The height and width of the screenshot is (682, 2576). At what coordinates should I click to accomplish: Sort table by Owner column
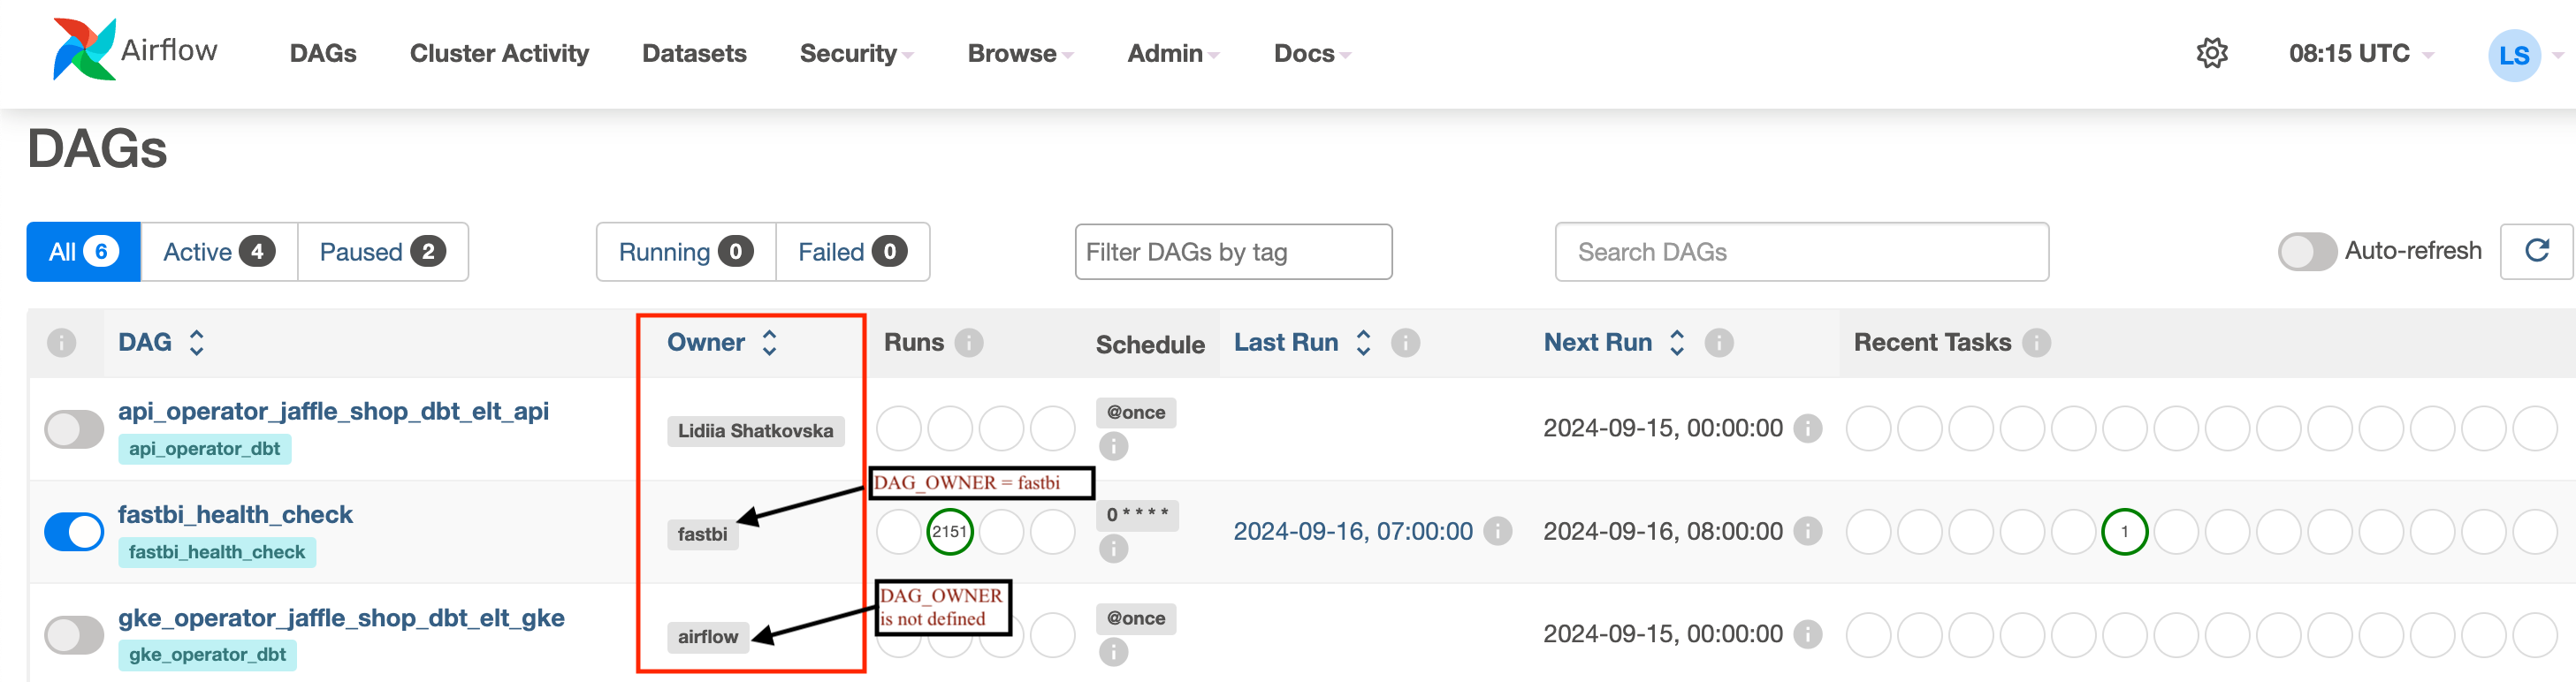point(722,342)
